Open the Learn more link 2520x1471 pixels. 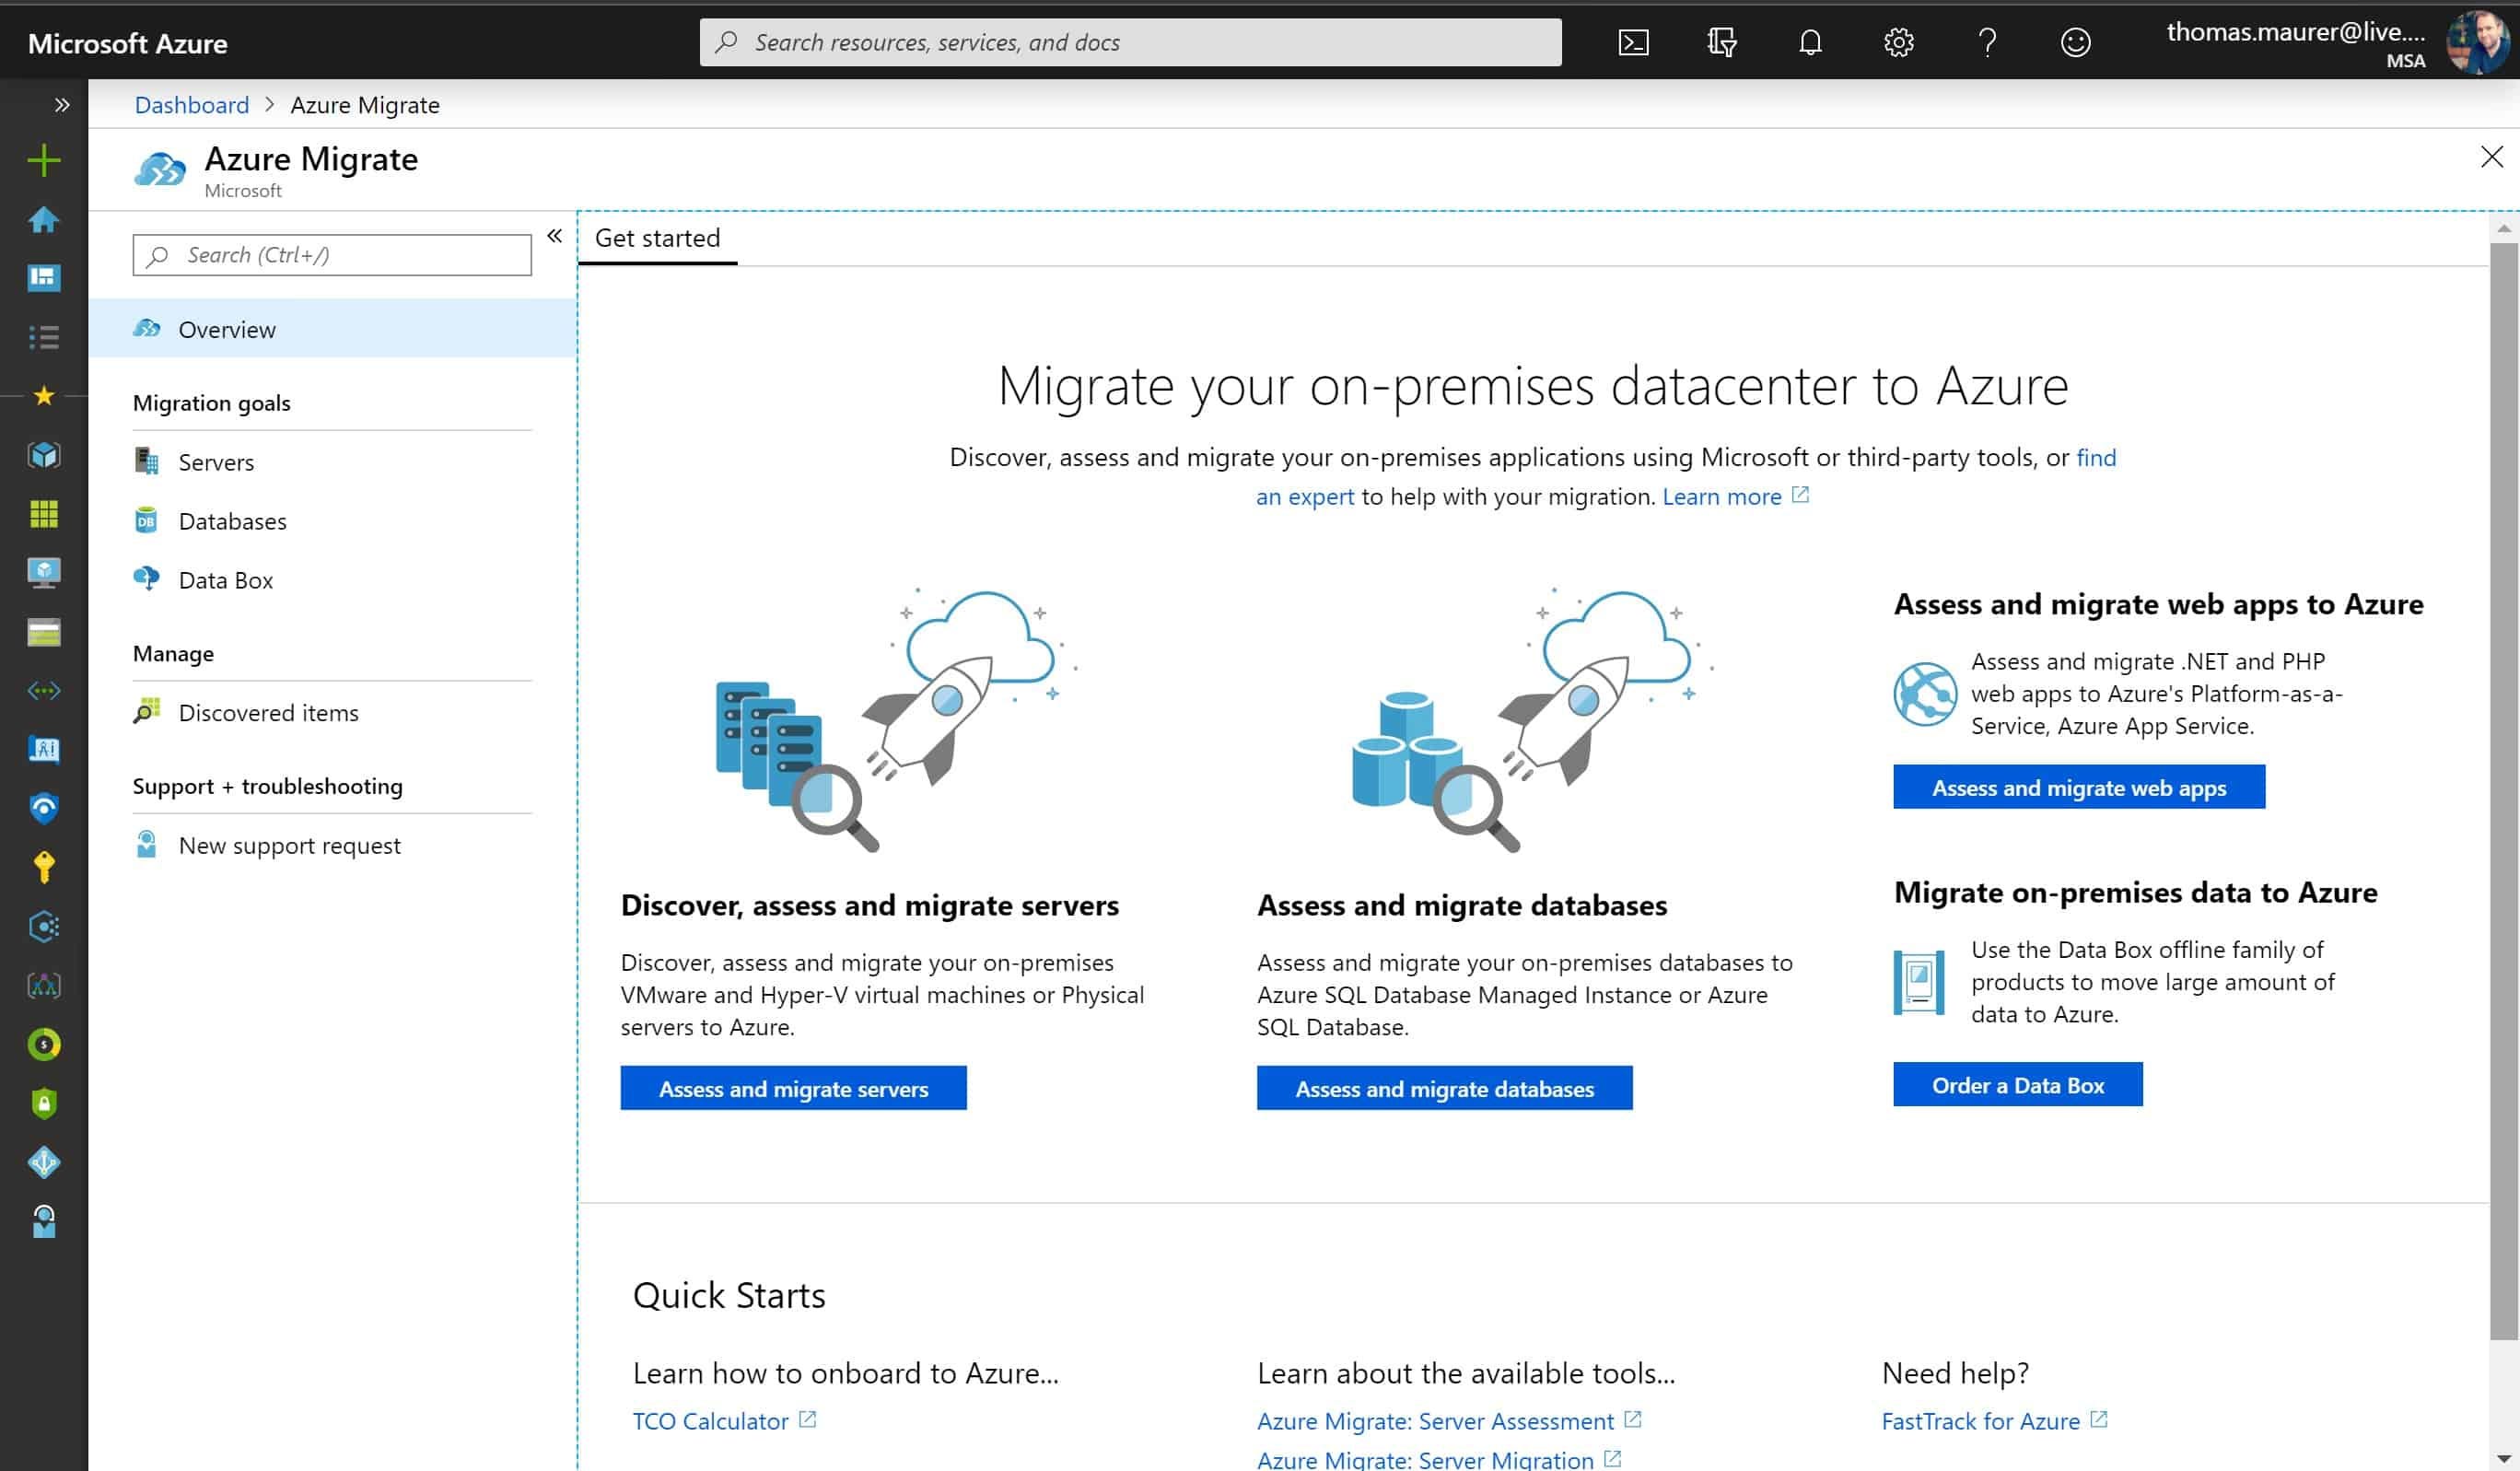(x=1735, y=497)
